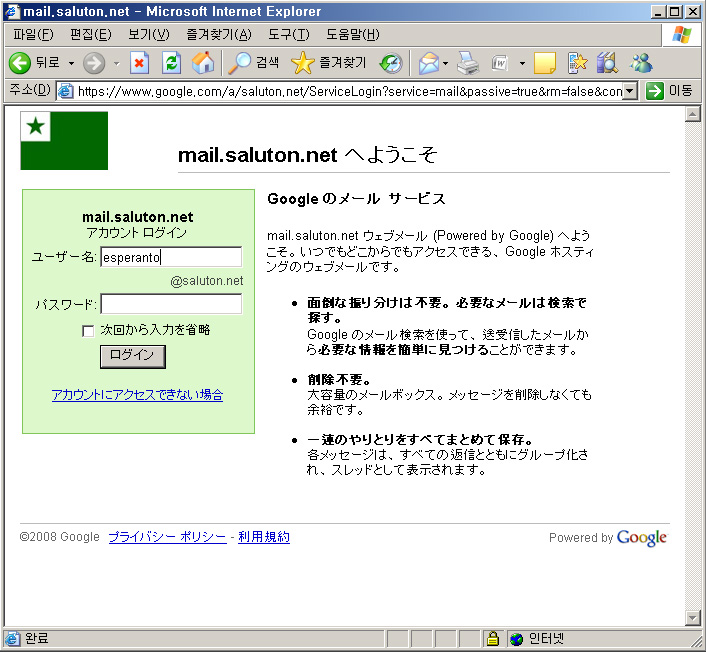
Task: Click the Esperanto green flag logo
Action: [64, 140]
